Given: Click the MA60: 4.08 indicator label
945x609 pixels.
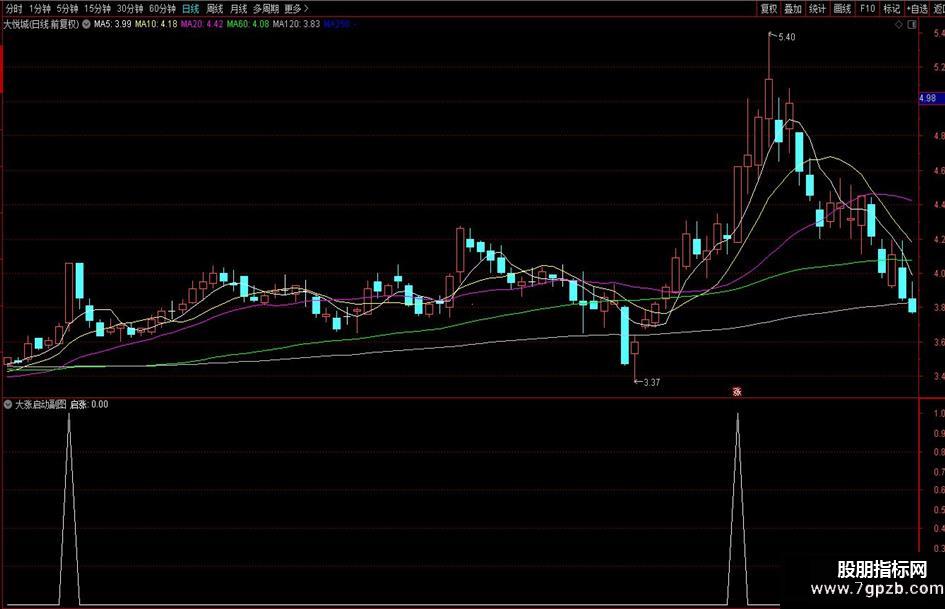Looking at the screenshot, I should click(x=248, y=24).
